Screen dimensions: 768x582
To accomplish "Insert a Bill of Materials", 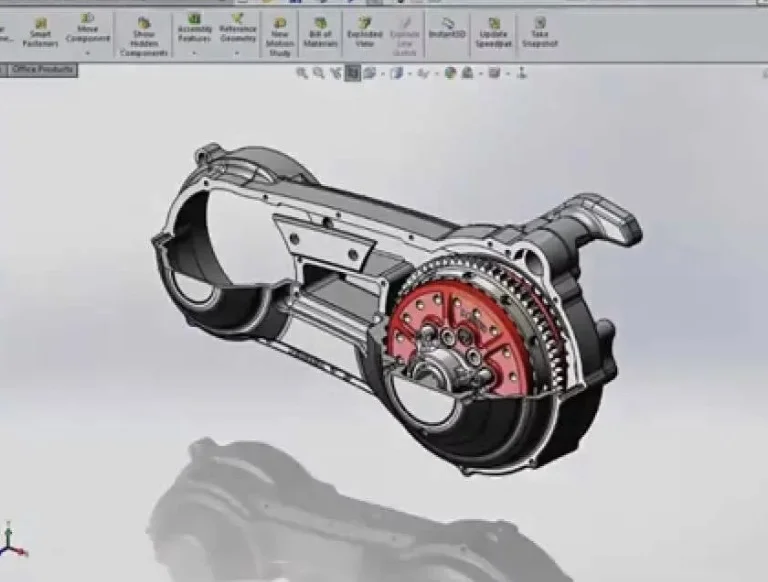I will (x=320, y=32).
